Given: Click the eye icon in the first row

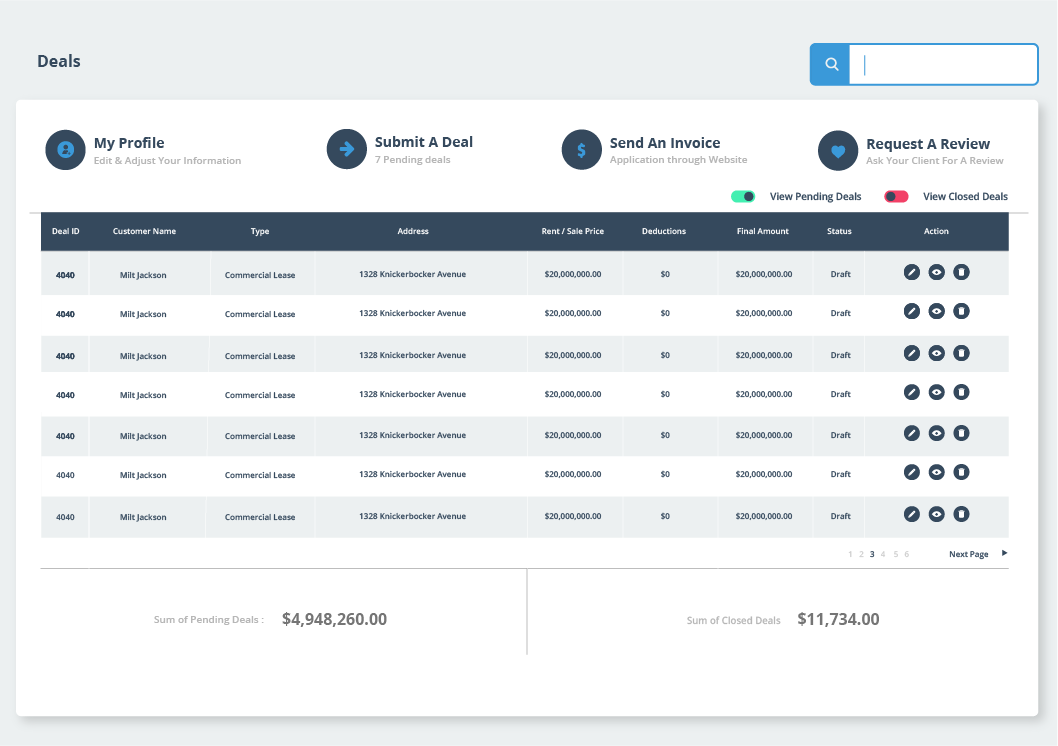Looking at the screenshot, I should pos(936,272).
